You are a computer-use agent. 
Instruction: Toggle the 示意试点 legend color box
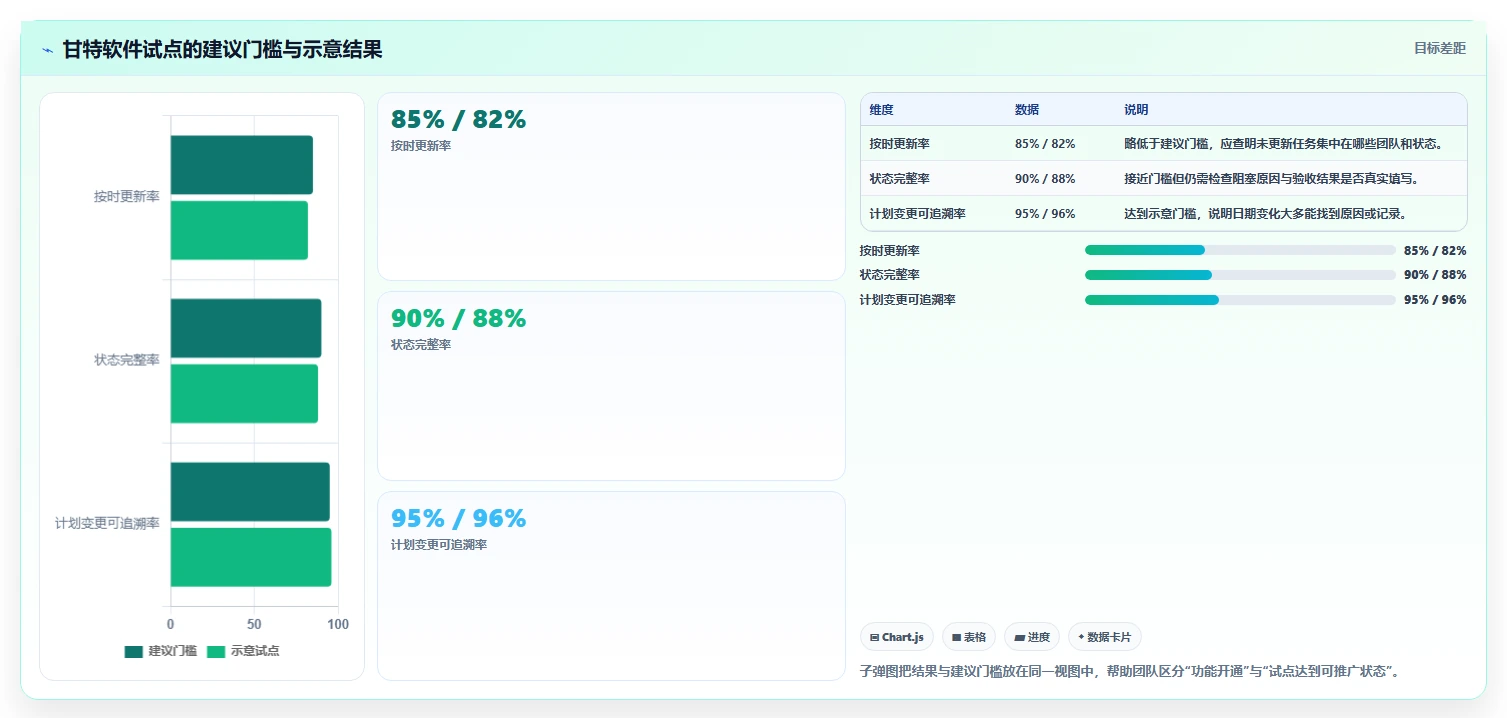click(x=216, y=651)
